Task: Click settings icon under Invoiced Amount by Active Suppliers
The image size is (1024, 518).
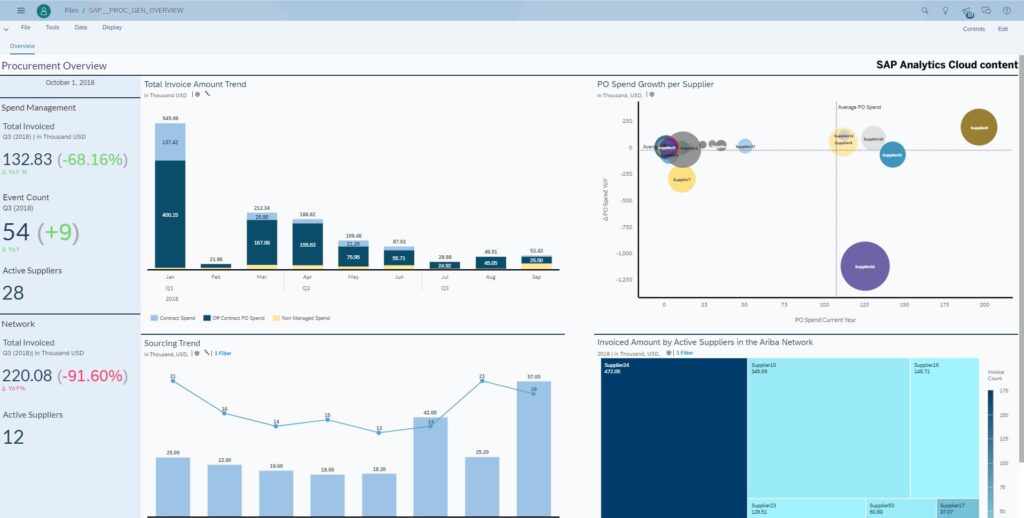Action: tap(669, 353)
